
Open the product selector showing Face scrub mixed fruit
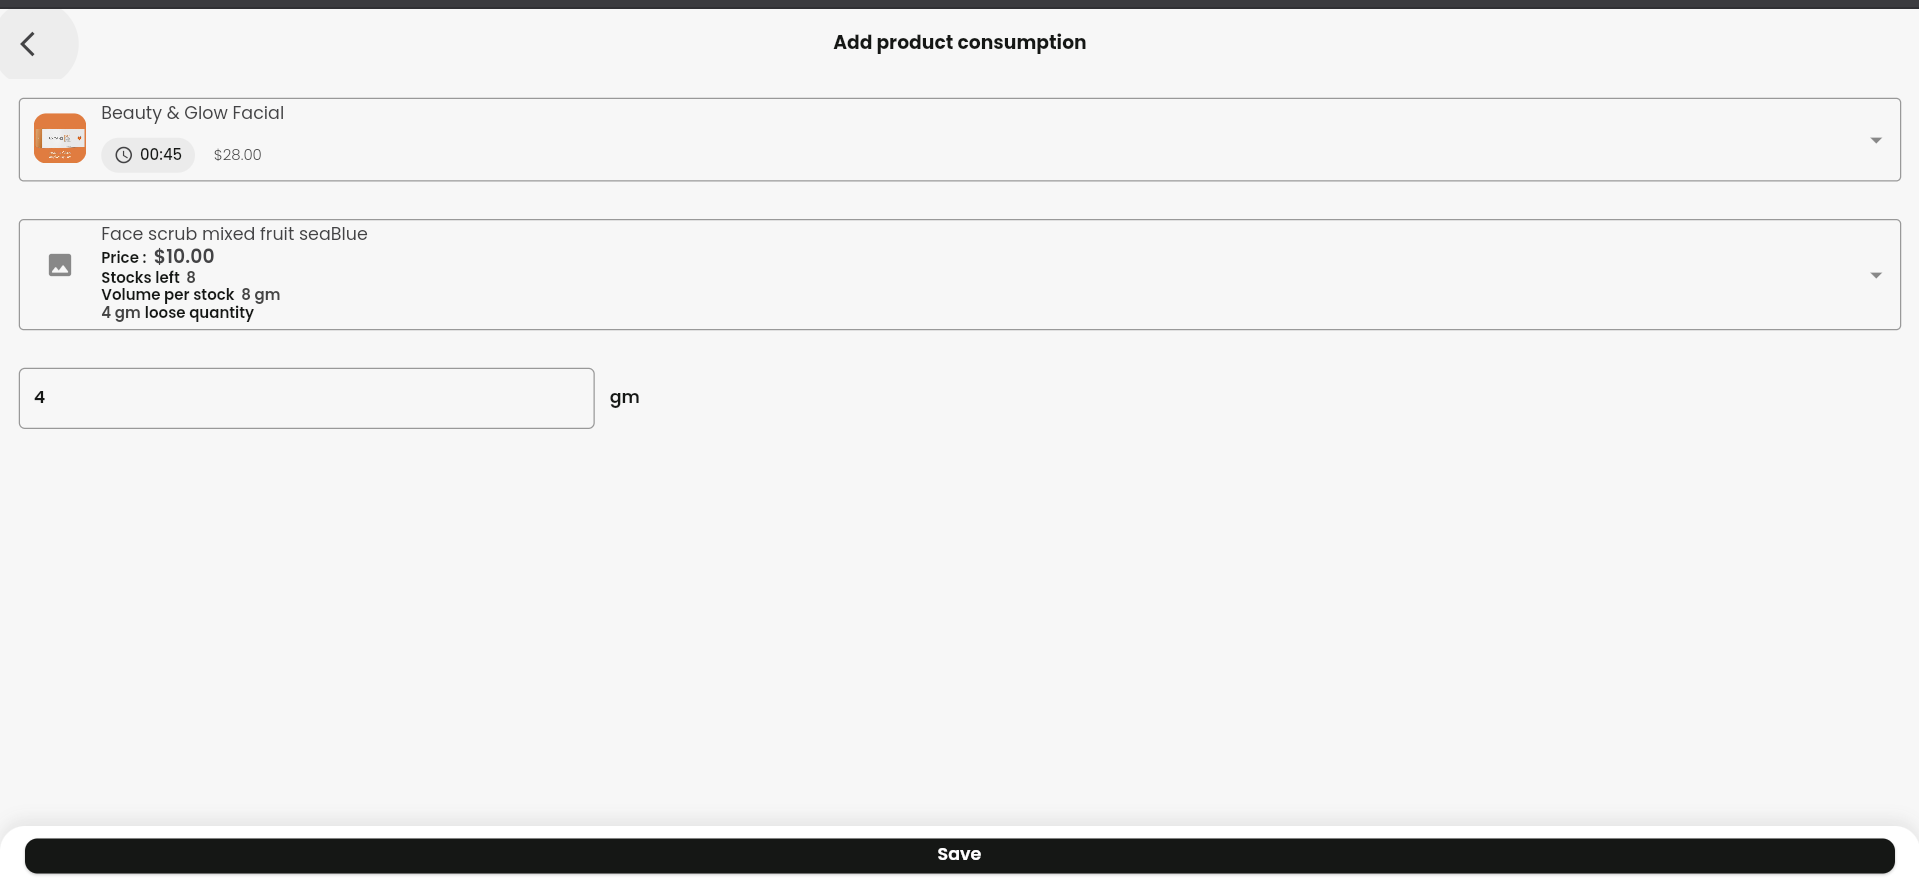tap(959, 275)
